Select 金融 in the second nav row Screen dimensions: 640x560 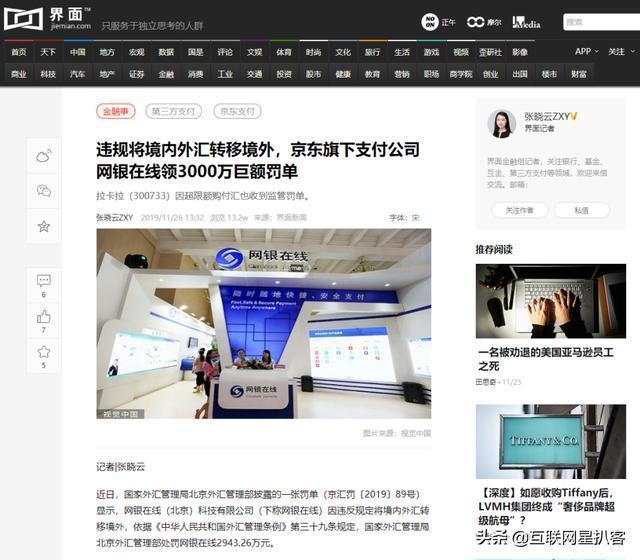tap(166, 74)
